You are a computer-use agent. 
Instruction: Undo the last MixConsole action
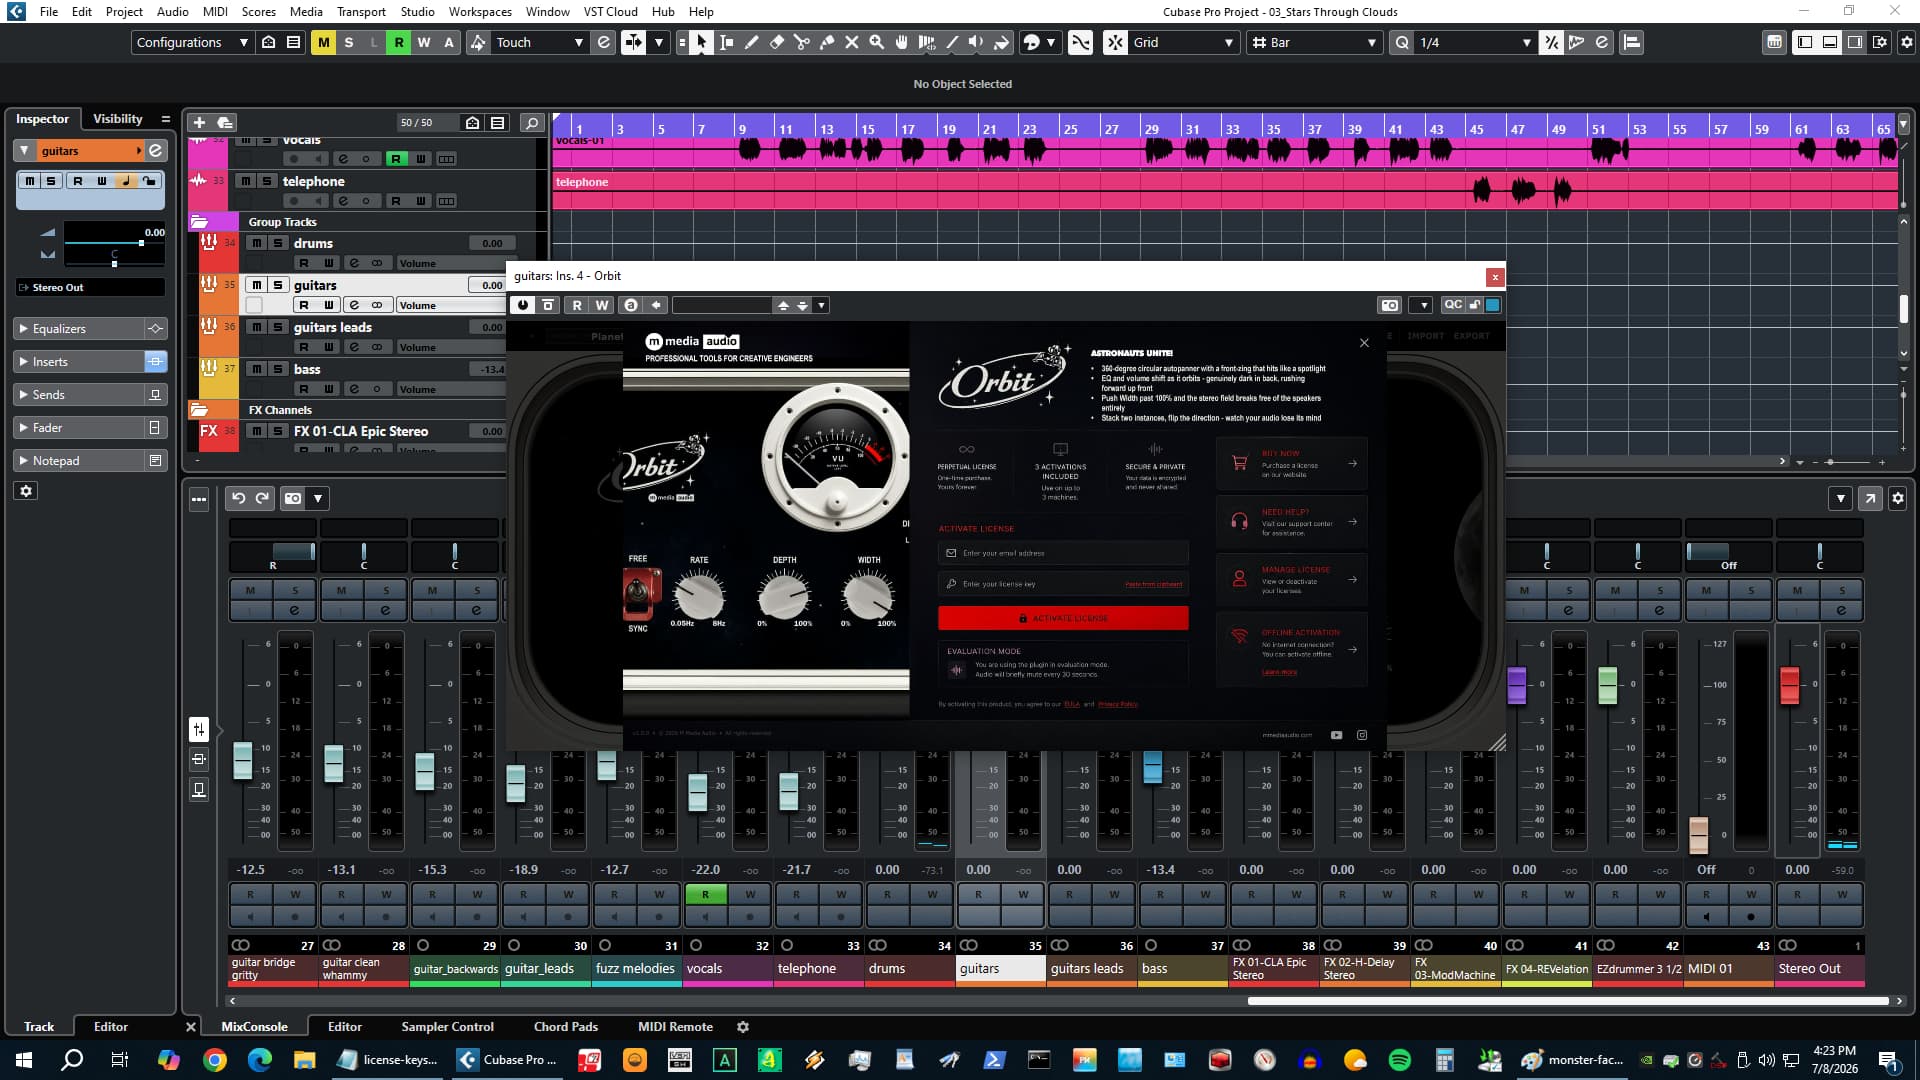pyautogui.click(x=238, y=498)
